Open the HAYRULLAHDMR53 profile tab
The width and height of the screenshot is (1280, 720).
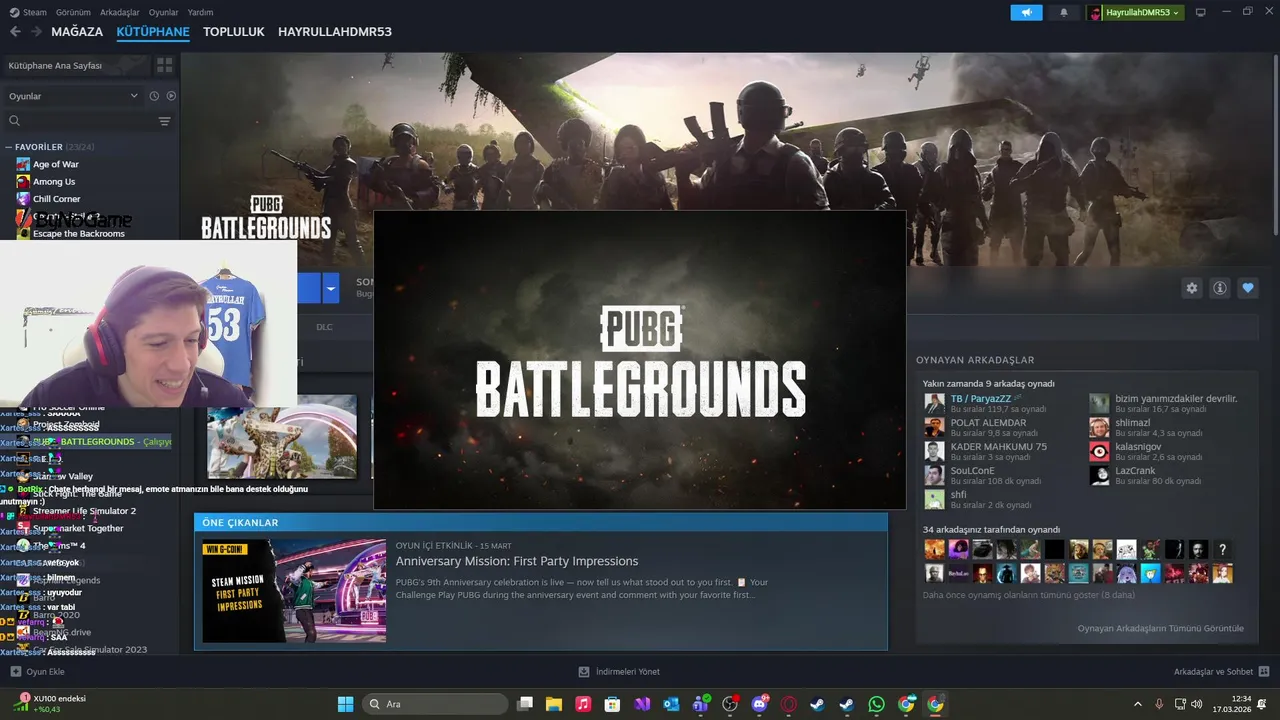pyautogui.click(x=335, y=32)
